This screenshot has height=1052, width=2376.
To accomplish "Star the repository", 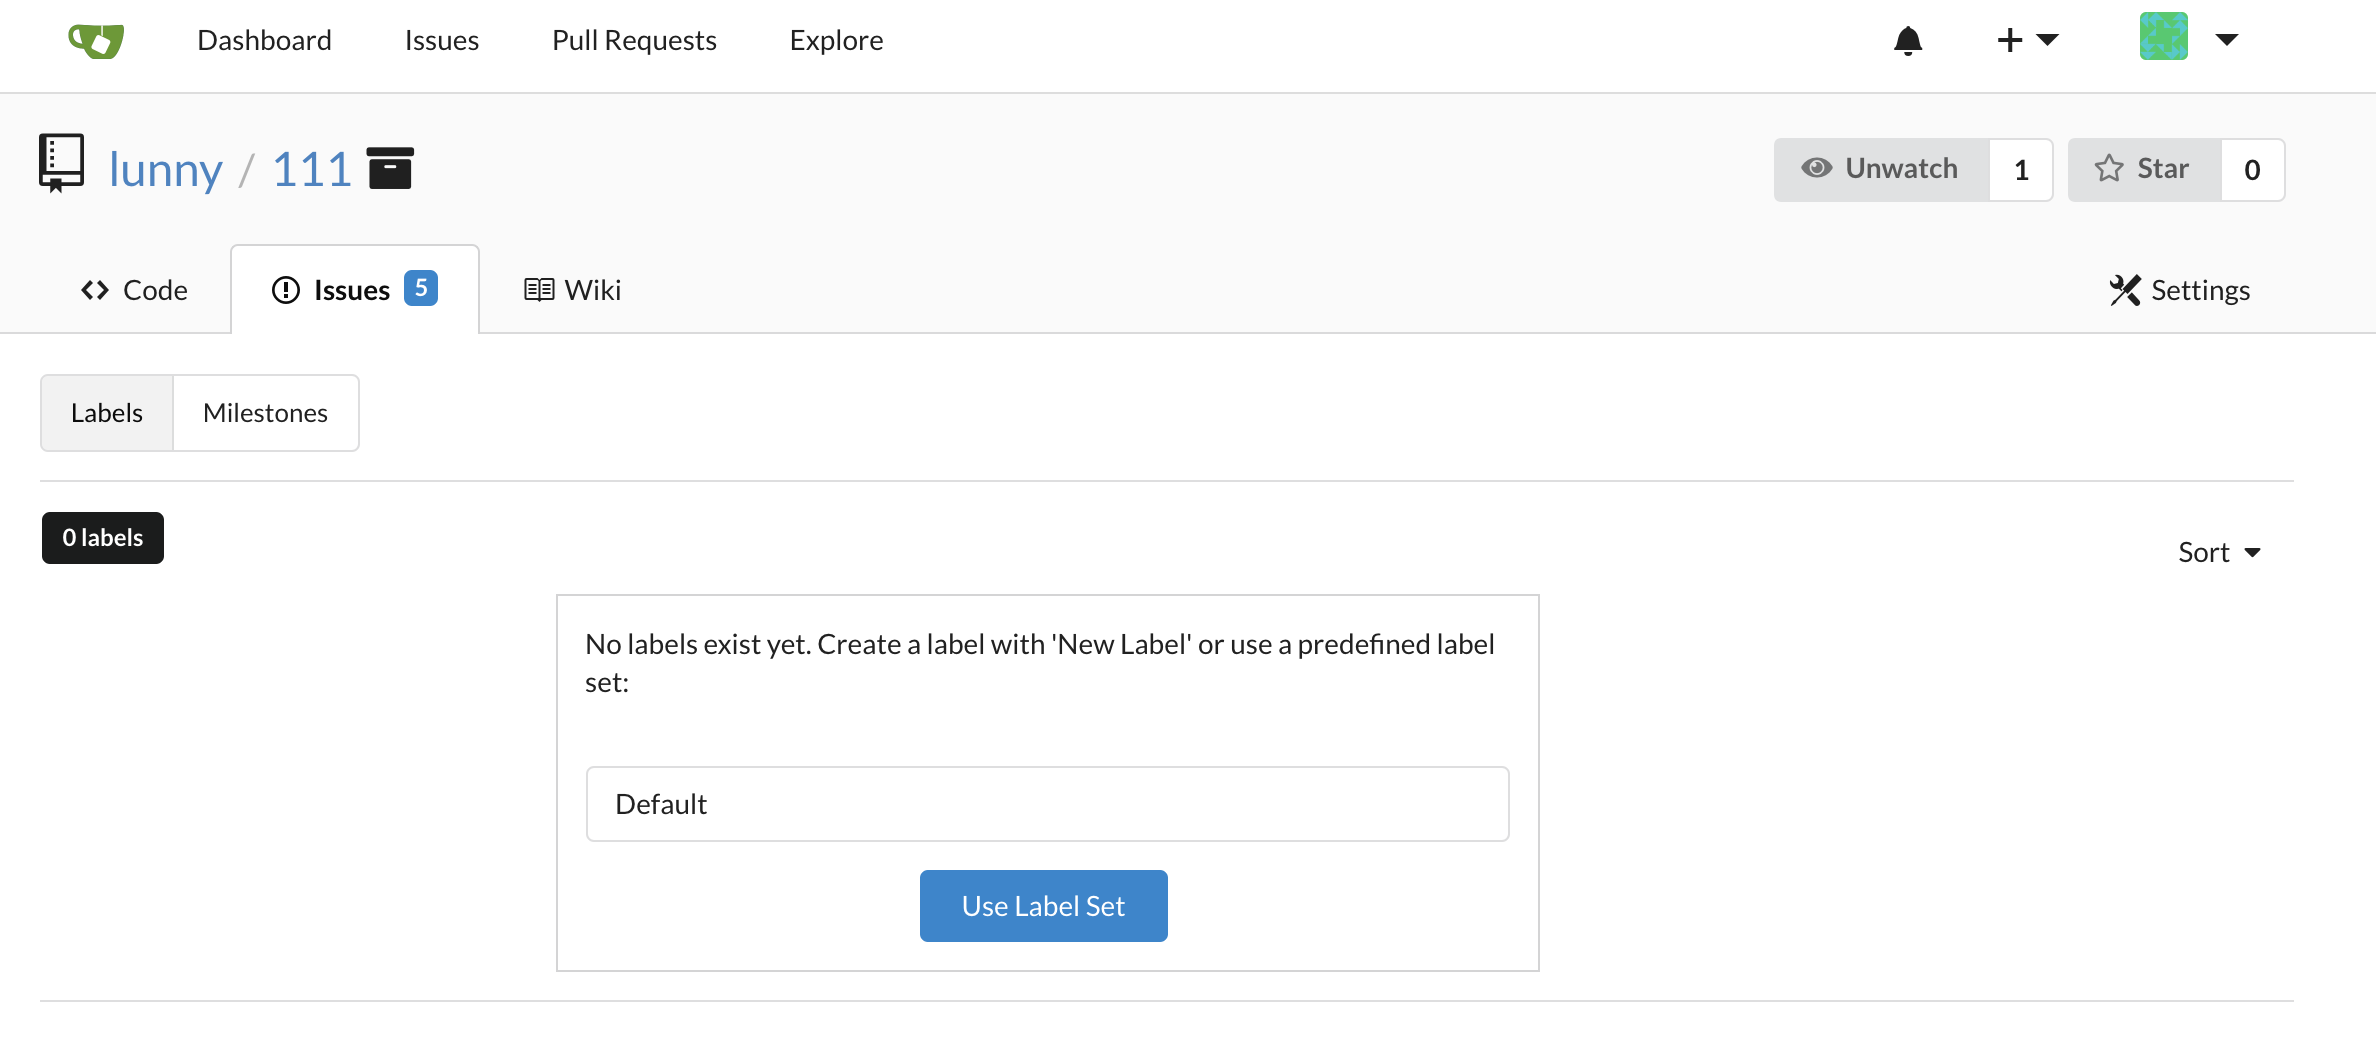I will (2144, 169).
